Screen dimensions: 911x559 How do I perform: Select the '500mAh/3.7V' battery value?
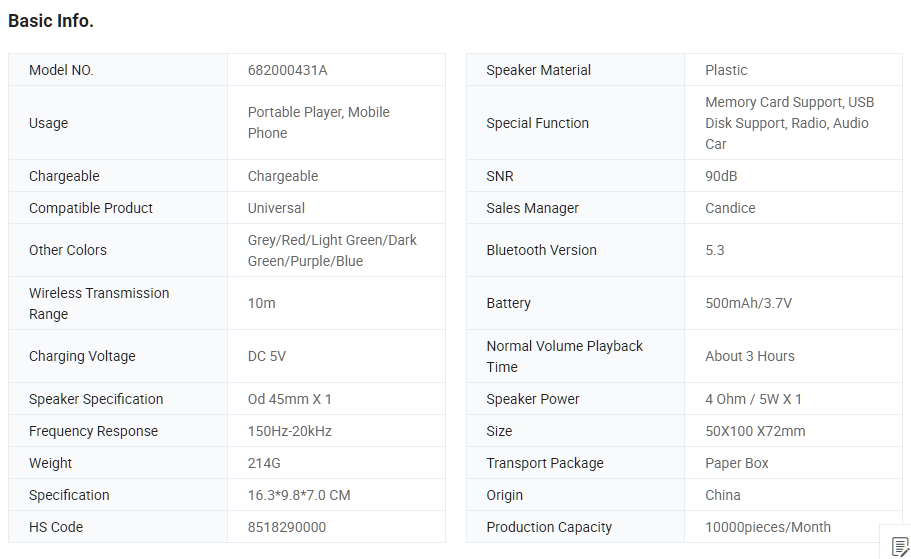[x=748, y=303]
